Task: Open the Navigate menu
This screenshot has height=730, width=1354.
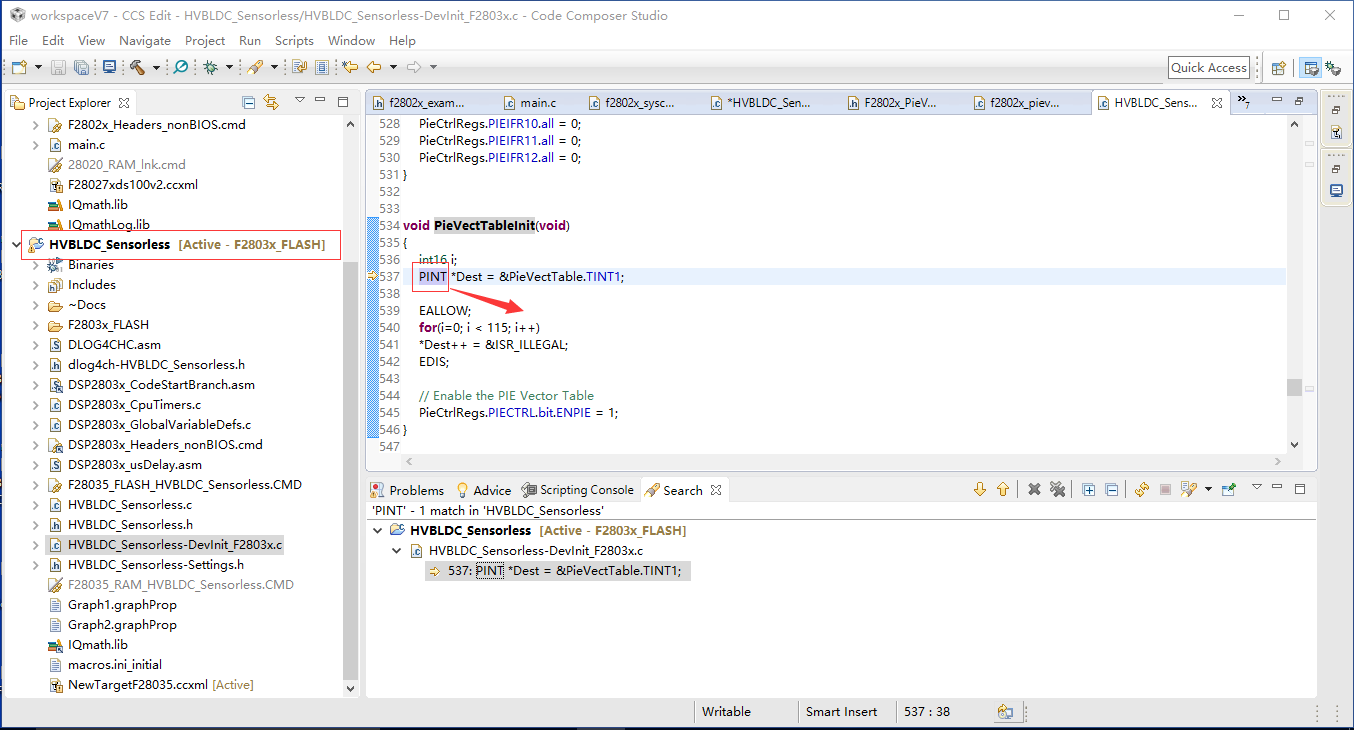Action: point(145,41)
